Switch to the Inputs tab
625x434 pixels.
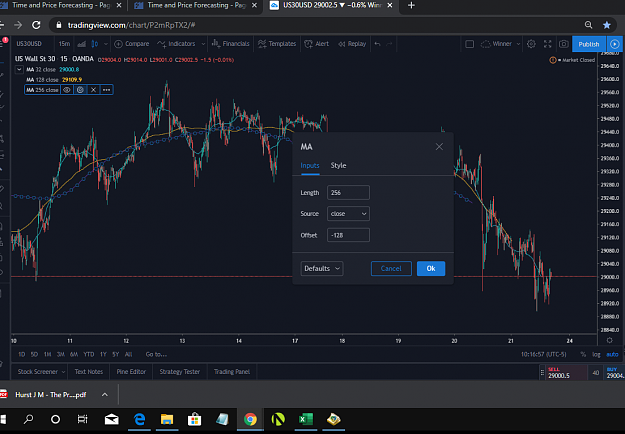[x=310, y=165]
